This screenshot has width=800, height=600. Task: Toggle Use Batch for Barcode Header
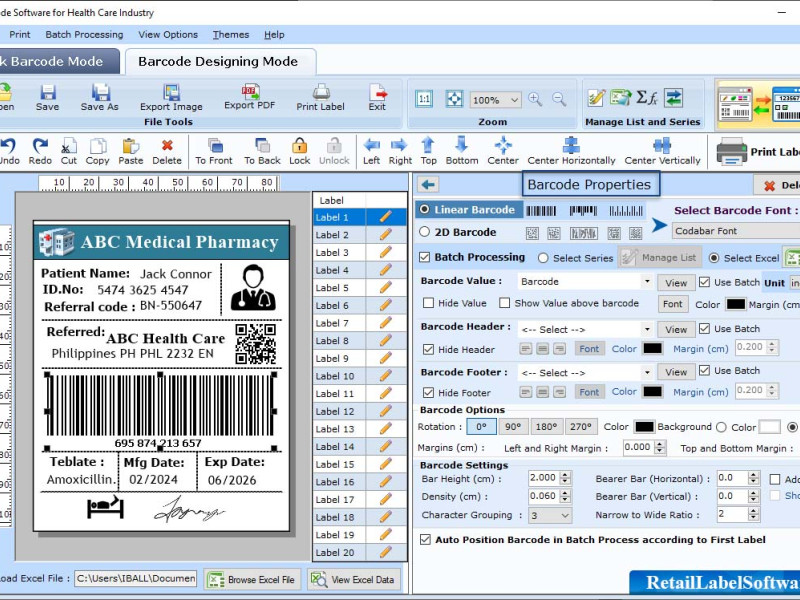point(705,329)
